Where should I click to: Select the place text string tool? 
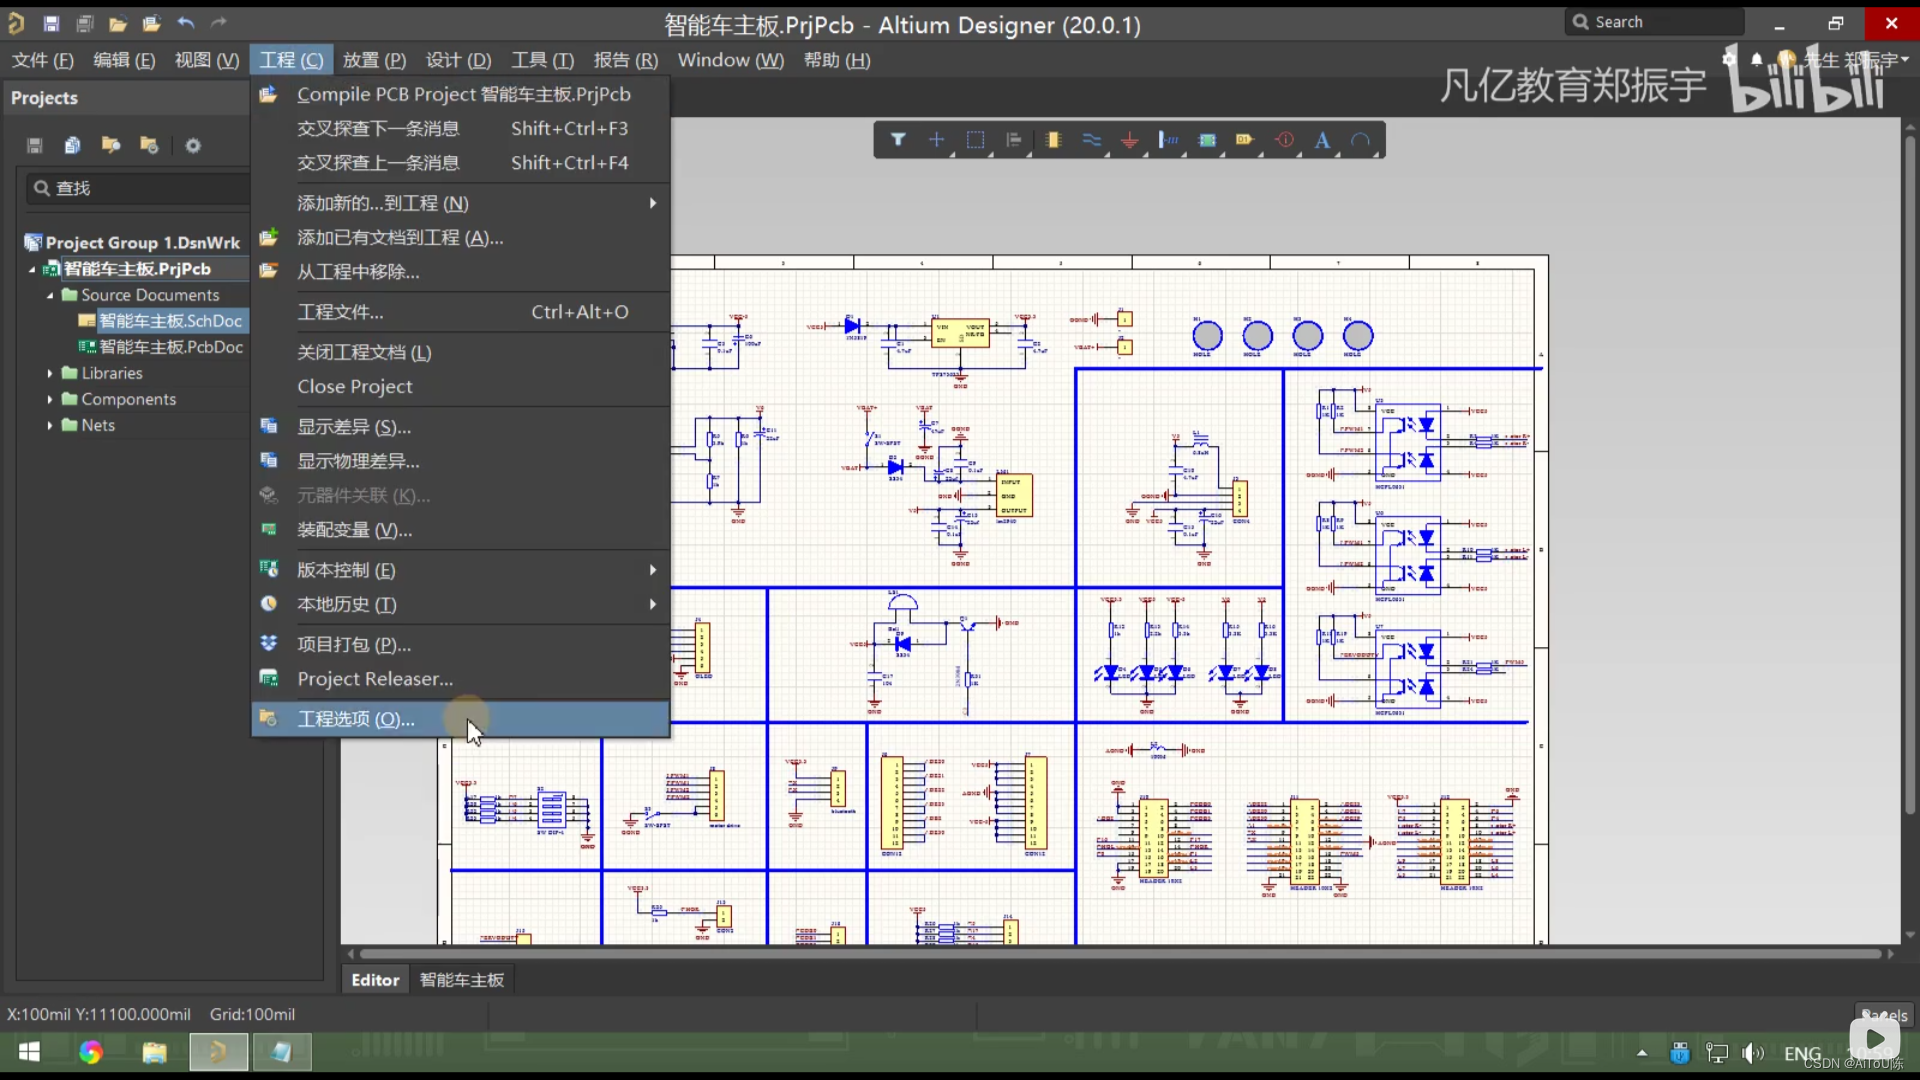(1322, 140)
